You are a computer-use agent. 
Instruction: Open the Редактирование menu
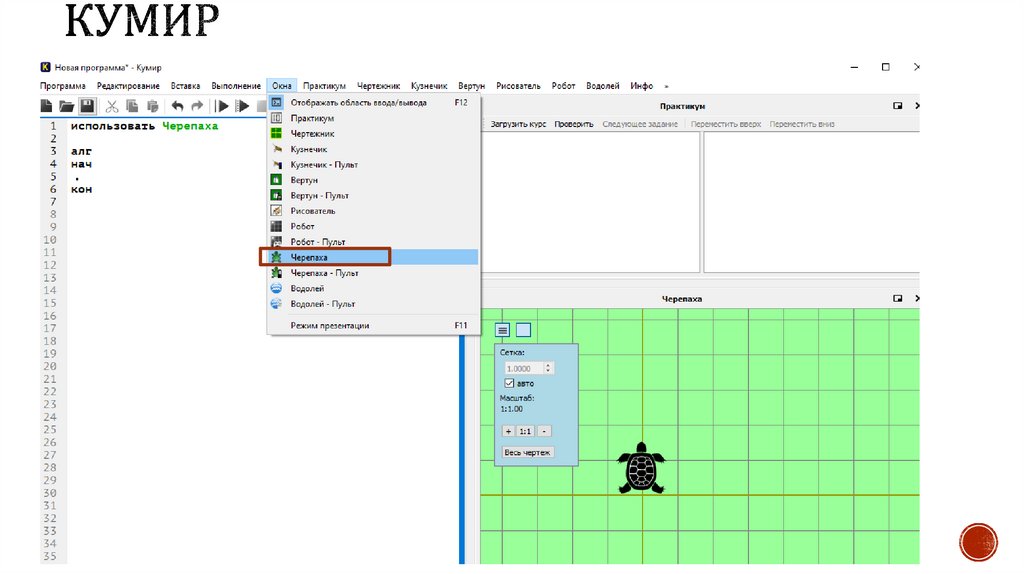(x=128, y=86)
